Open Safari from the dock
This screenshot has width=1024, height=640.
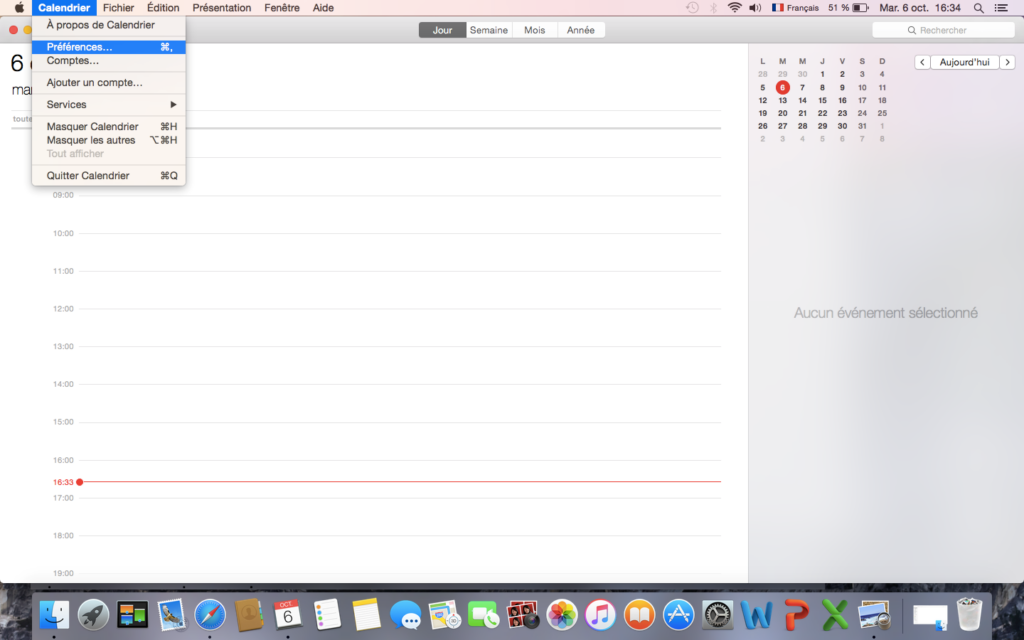(210, 614)
